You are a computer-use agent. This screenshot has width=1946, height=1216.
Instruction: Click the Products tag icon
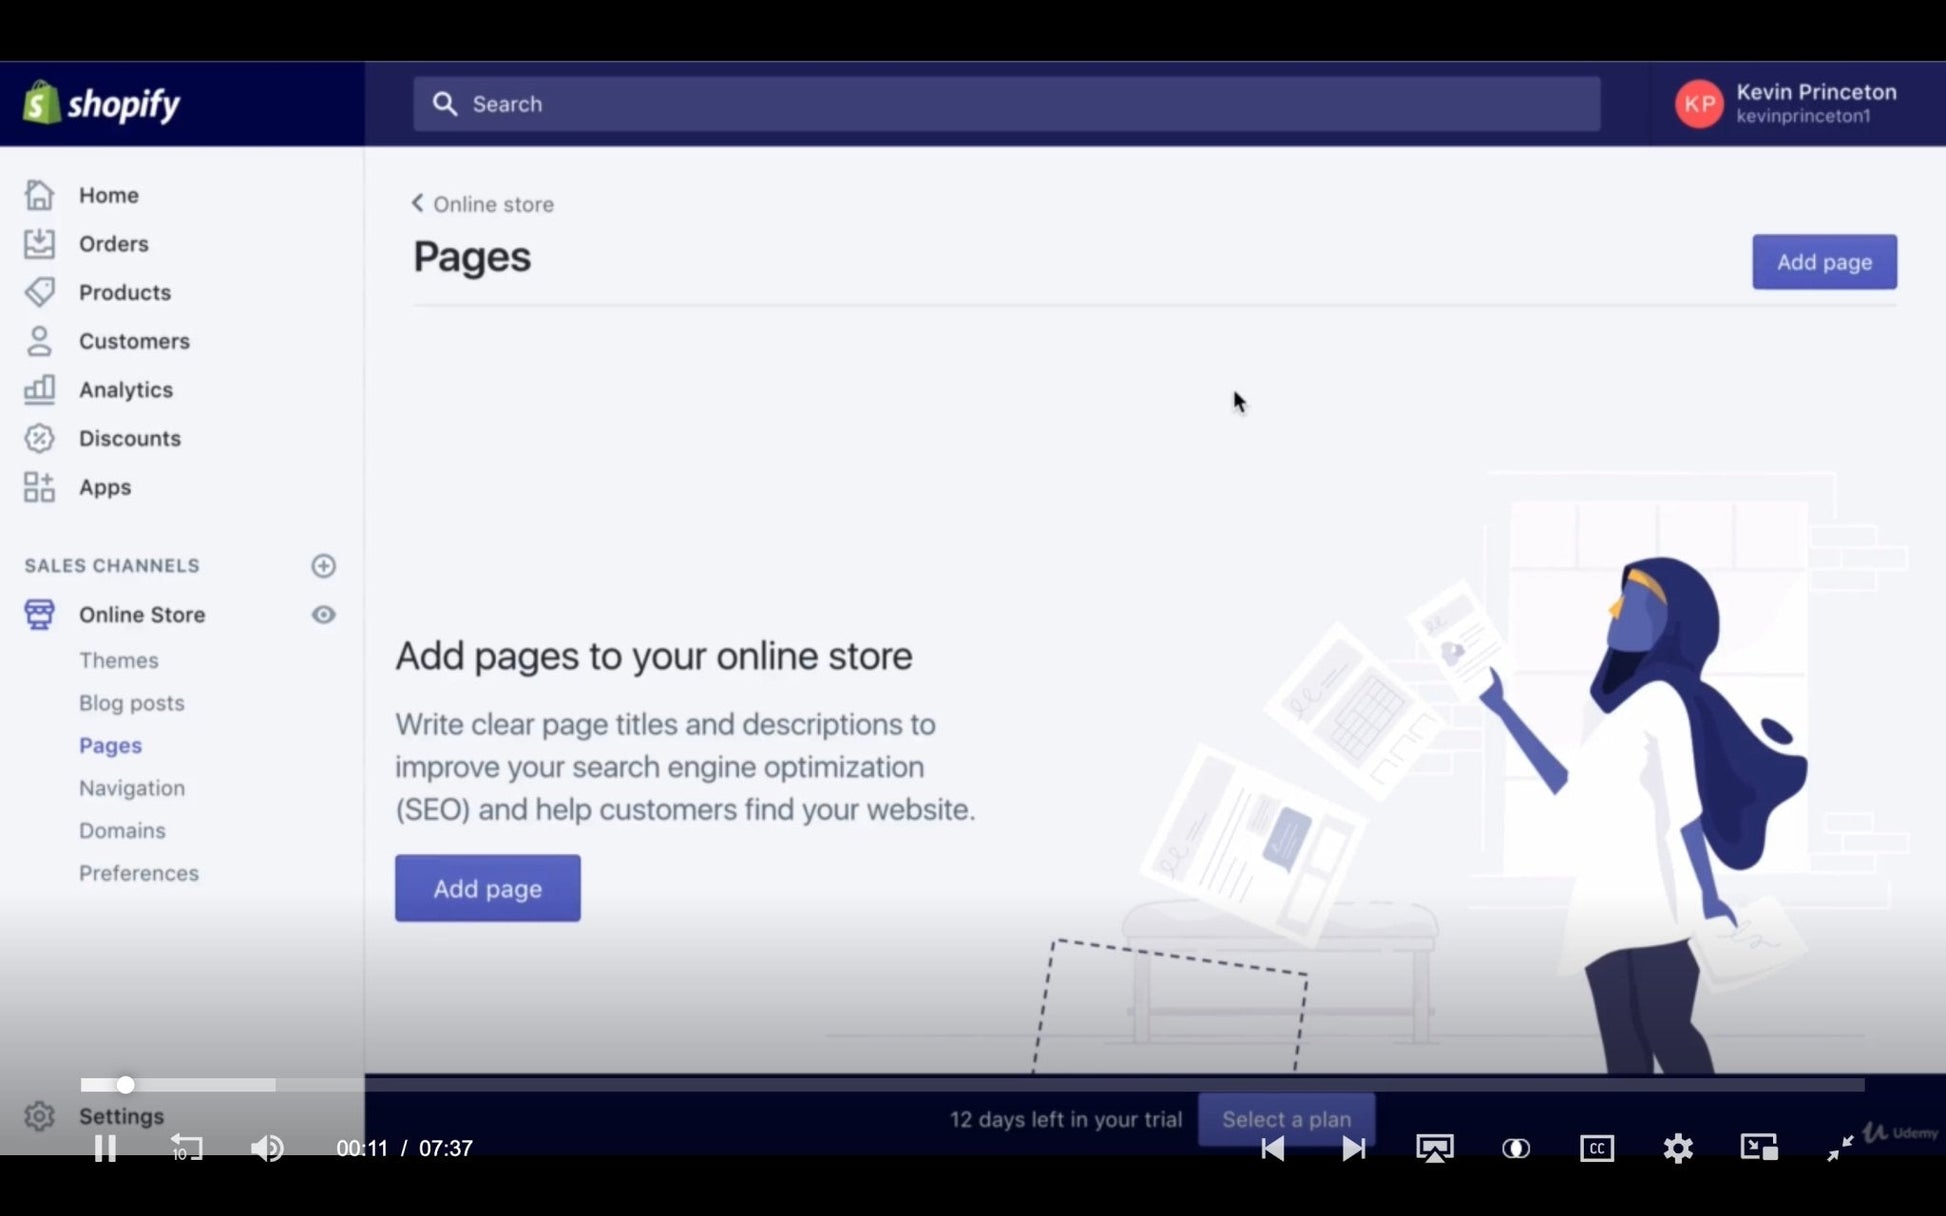[39, 292]
